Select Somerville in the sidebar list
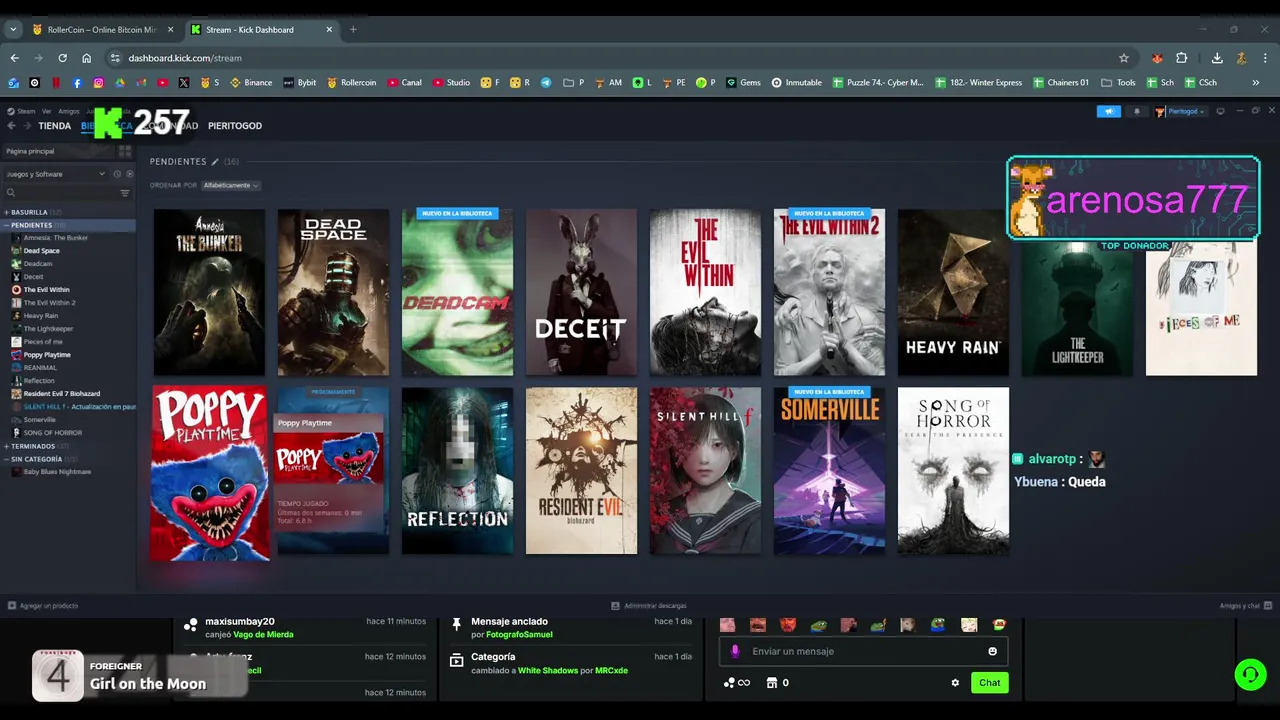This screenshot has height=720, width=1280. (39, 420)
